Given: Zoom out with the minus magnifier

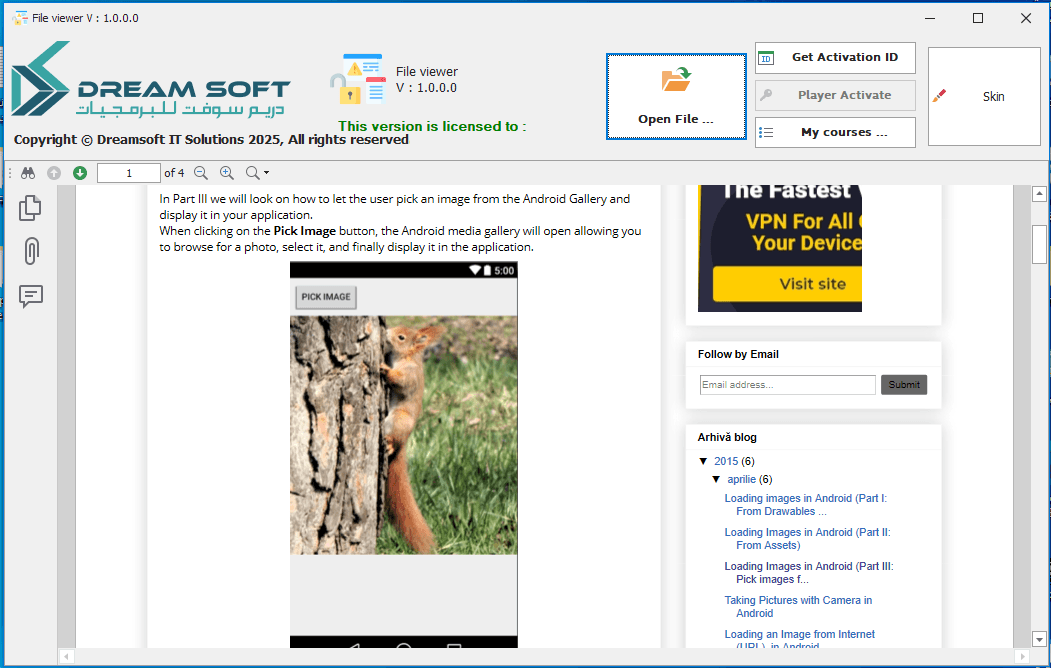Looking at the screenshot, I should click(200, 173).
